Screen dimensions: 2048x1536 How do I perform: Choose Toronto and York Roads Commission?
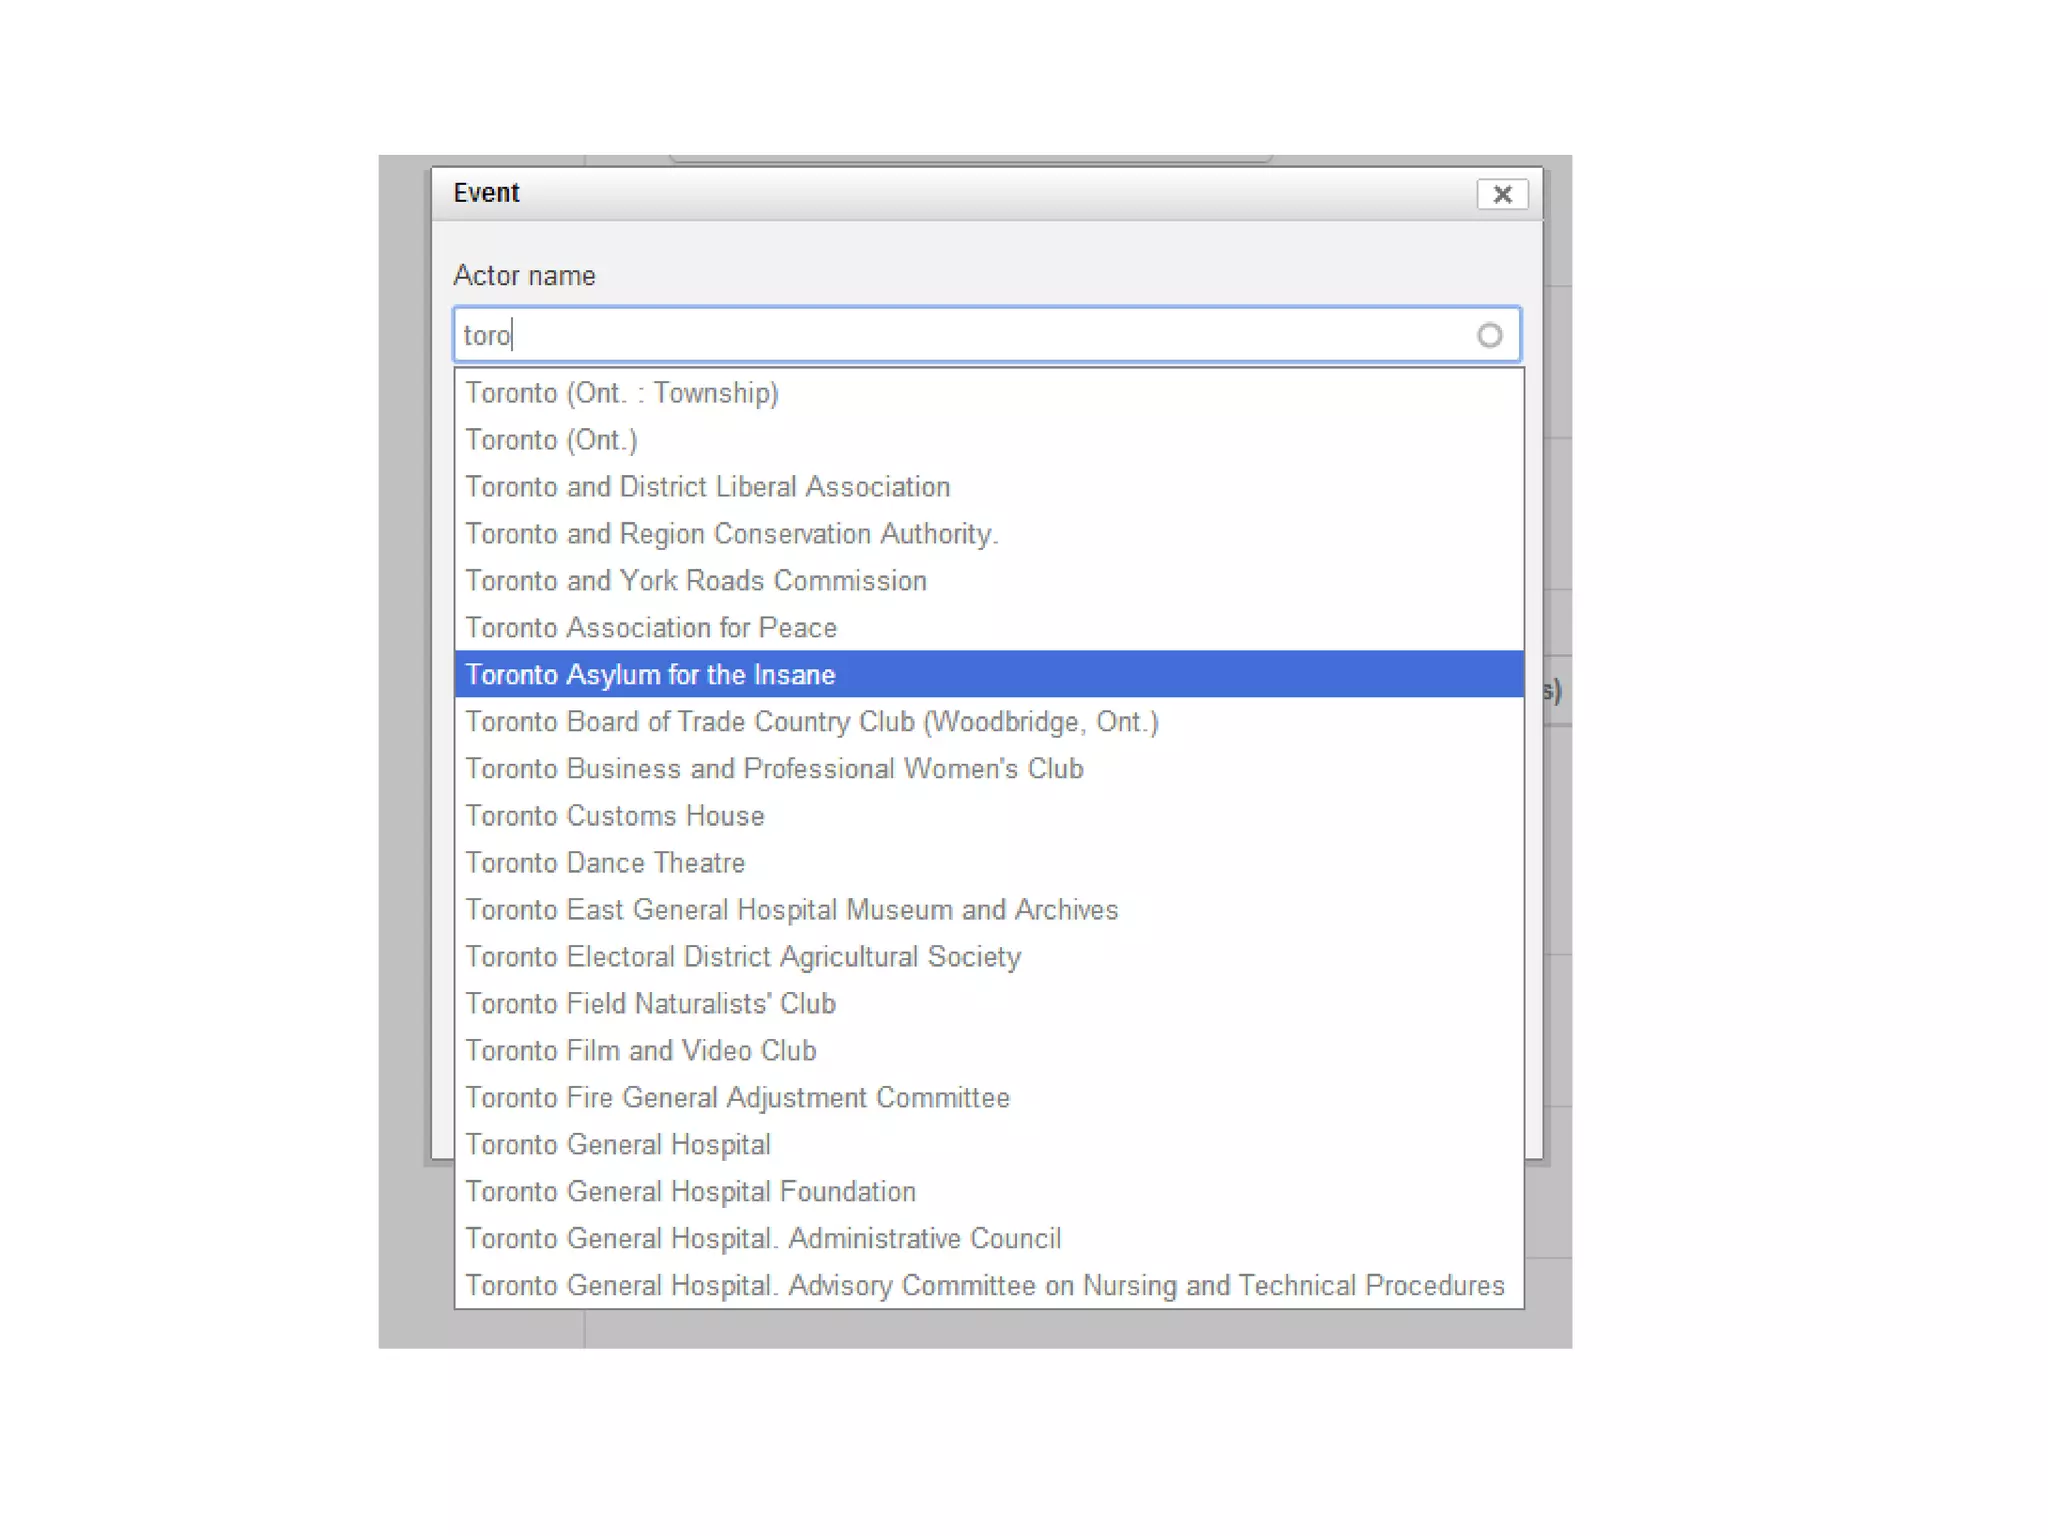[x=695, y=581]
